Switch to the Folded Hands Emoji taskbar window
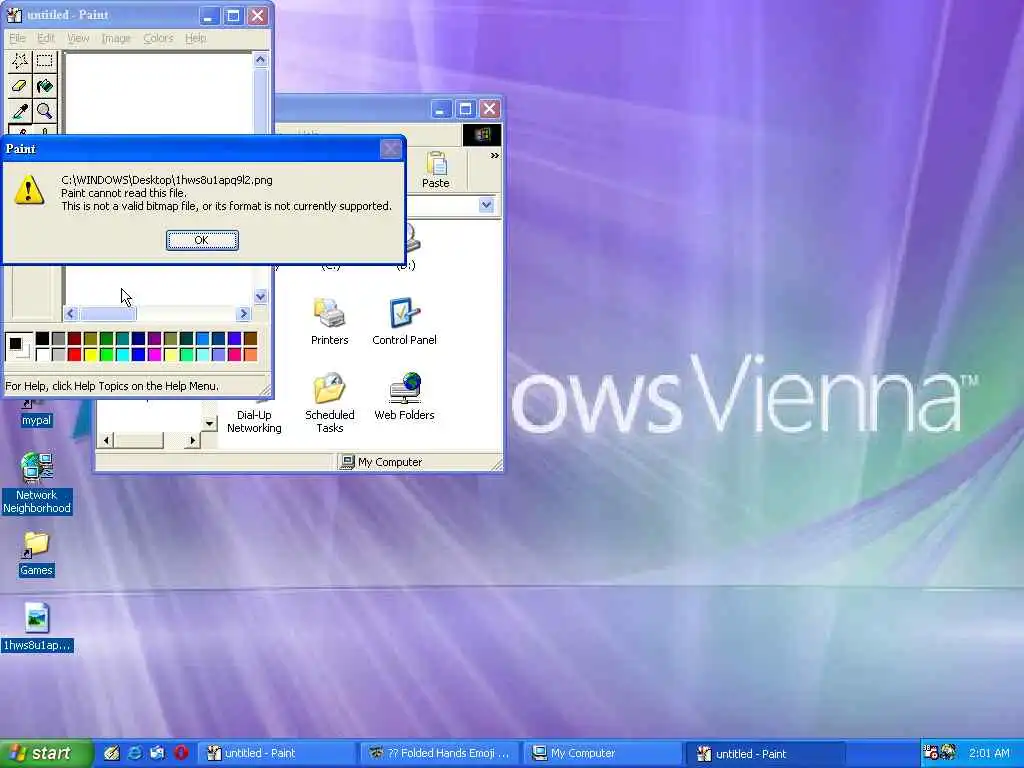This screenshot has height=768, width=1024. click(x=440, y=753)
